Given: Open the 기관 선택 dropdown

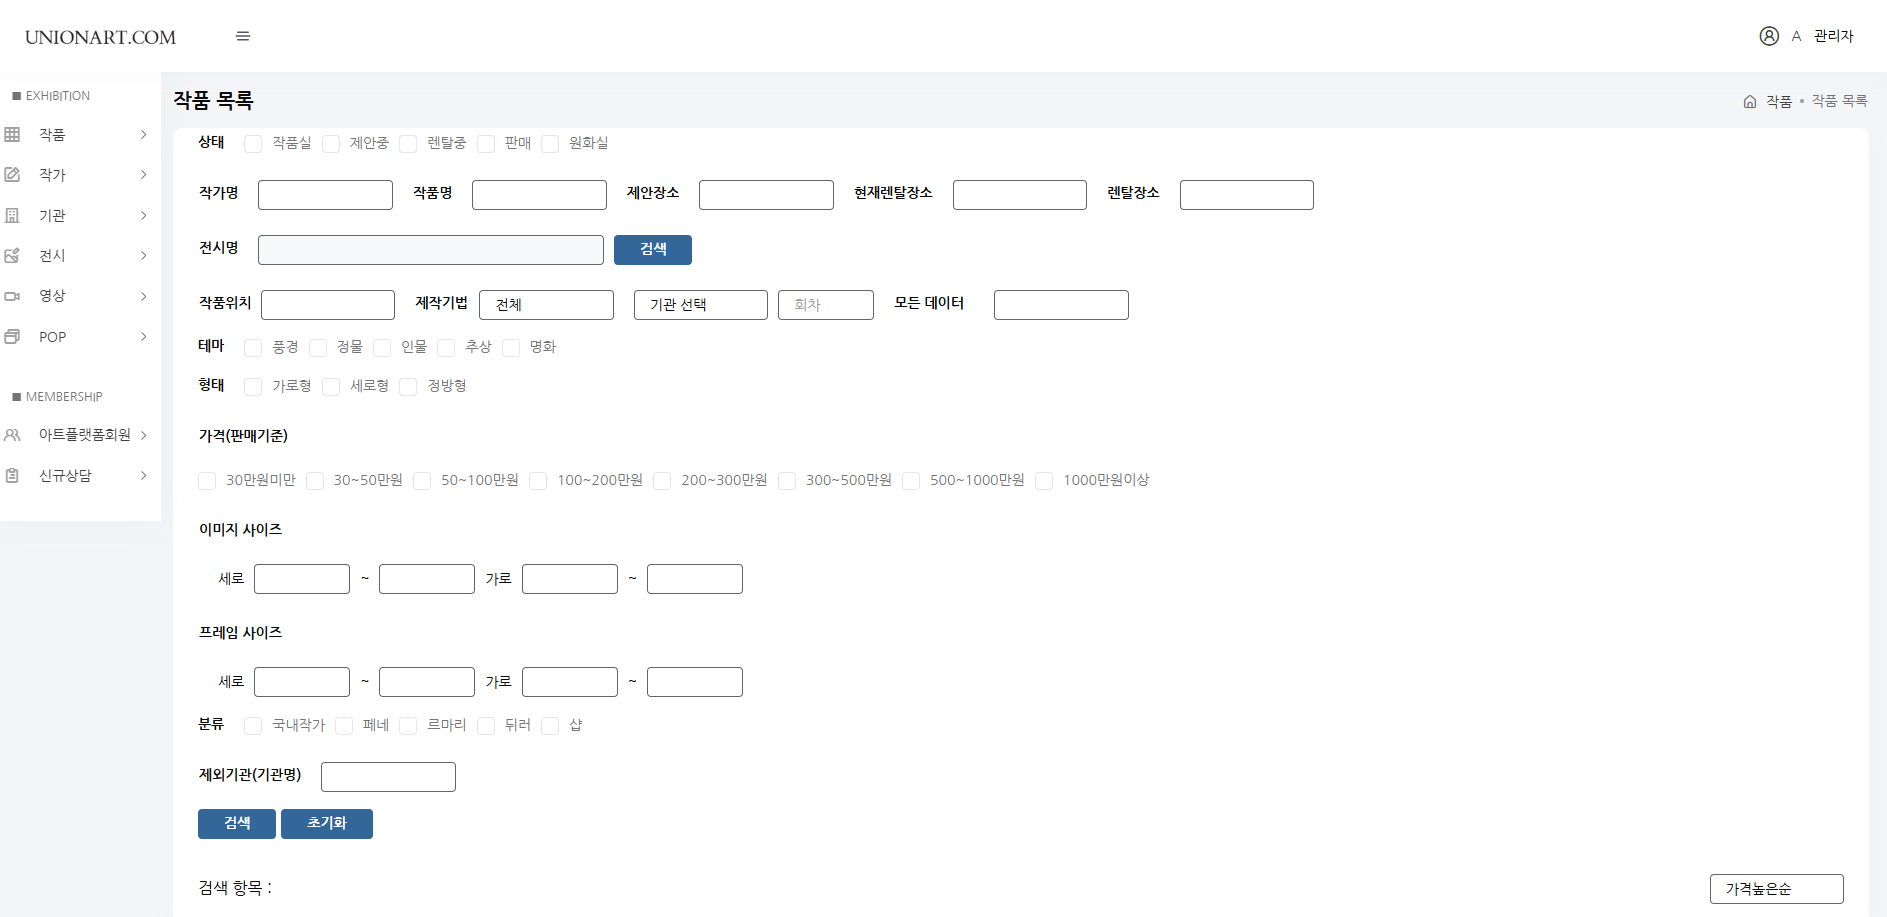Looking at the screenshot, I should pyautogui.click(x=700, y=305).
